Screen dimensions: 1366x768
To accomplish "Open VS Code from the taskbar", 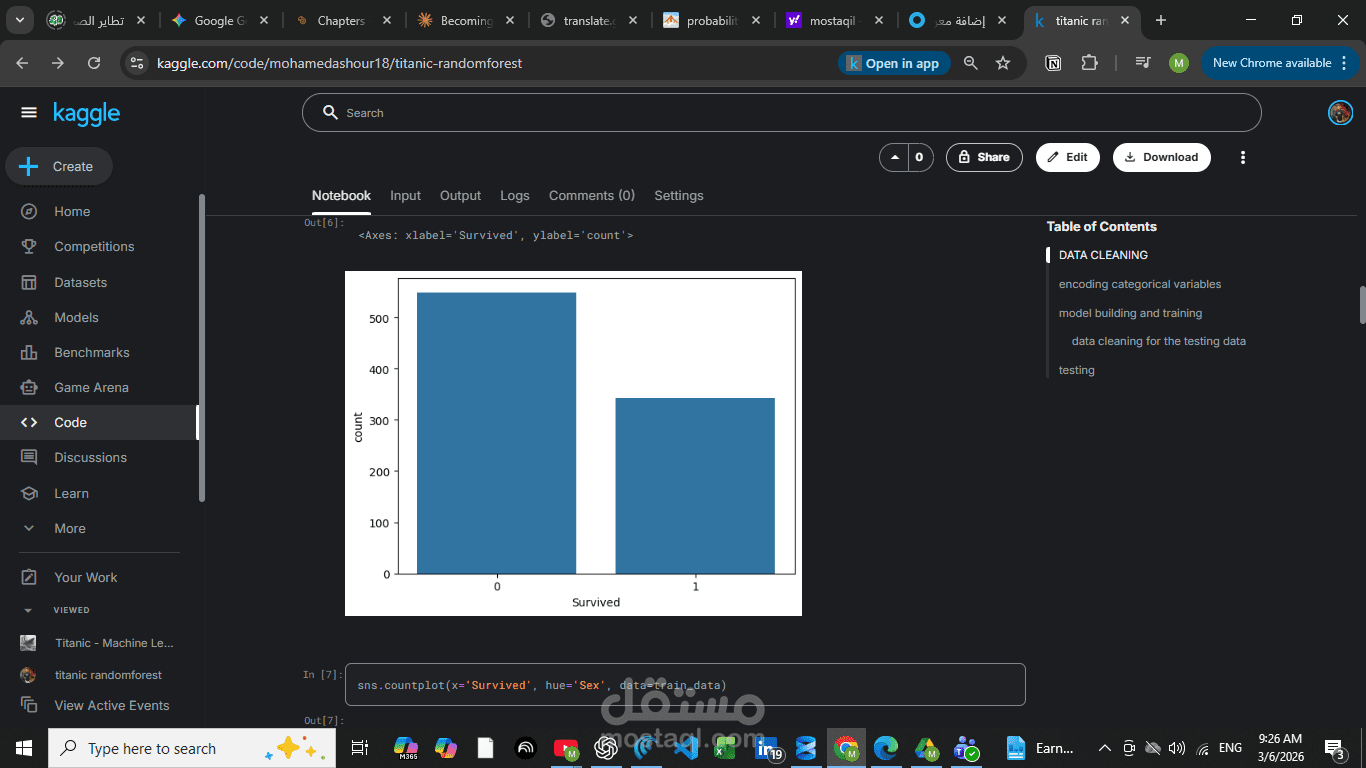I will coord(686,748).
